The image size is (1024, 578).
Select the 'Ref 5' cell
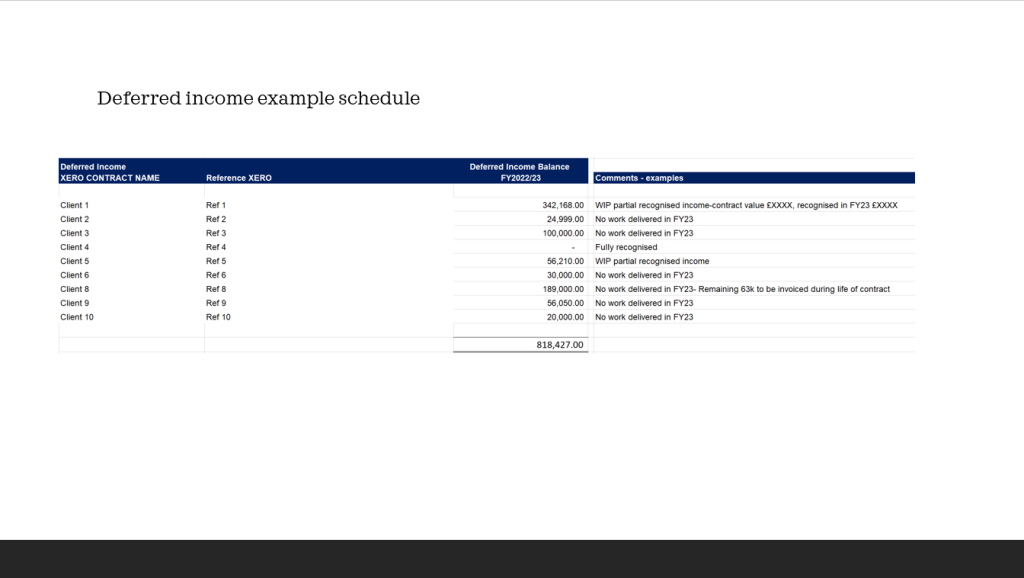pyautogui.click(x=216, y=261)
